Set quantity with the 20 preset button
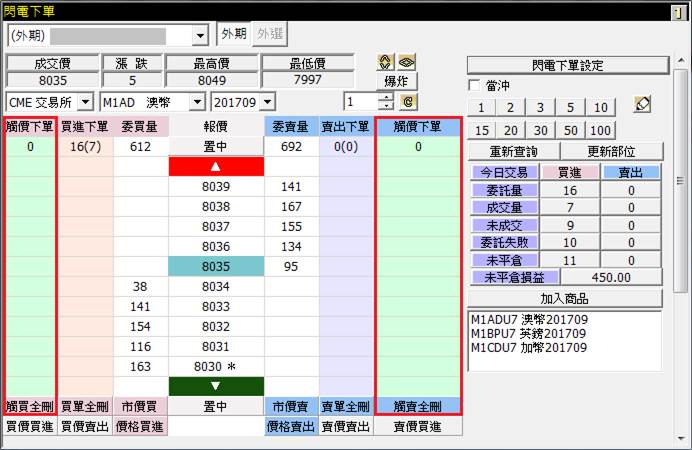Viewport: 692px width, 450px height. tap(511, 131)
